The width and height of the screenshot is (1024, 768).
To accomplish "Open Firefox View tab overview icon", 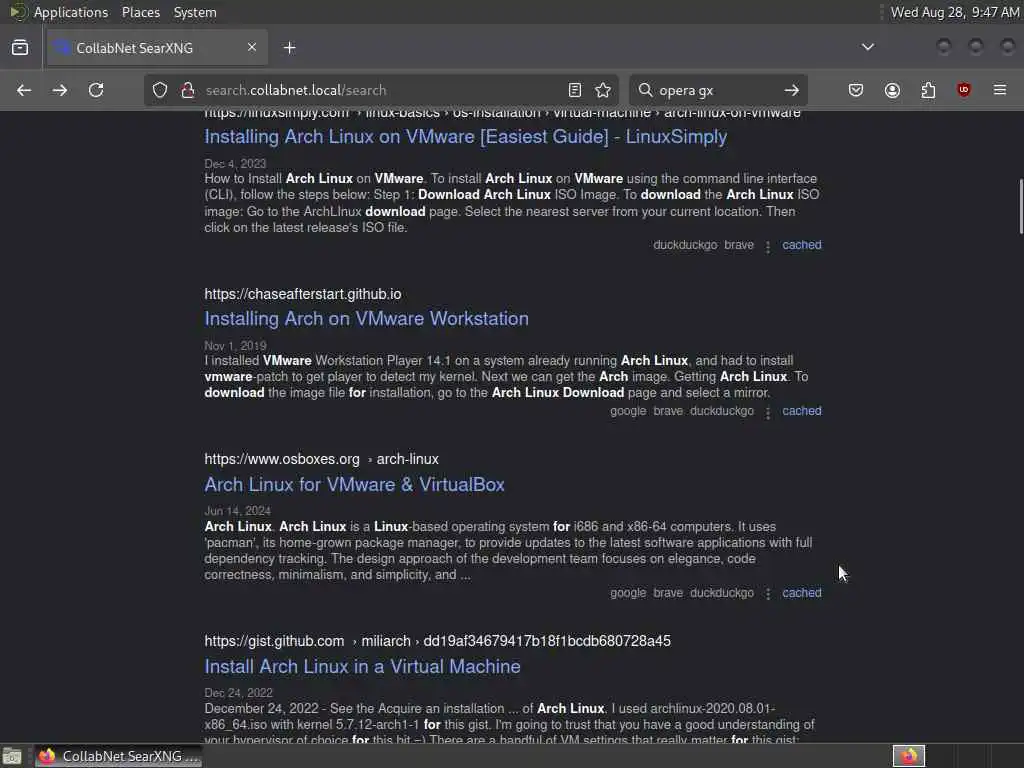I will pos(20,48).
